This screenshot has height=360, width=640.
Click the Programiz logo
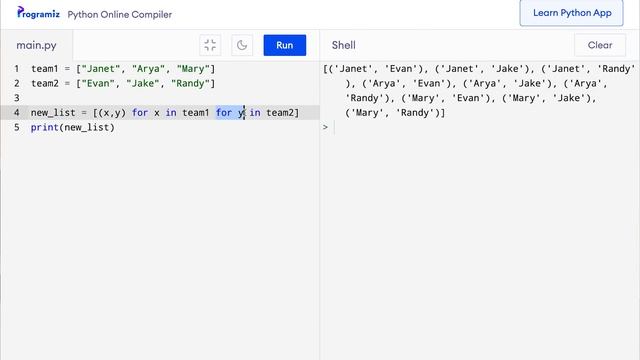click(38, 13)
